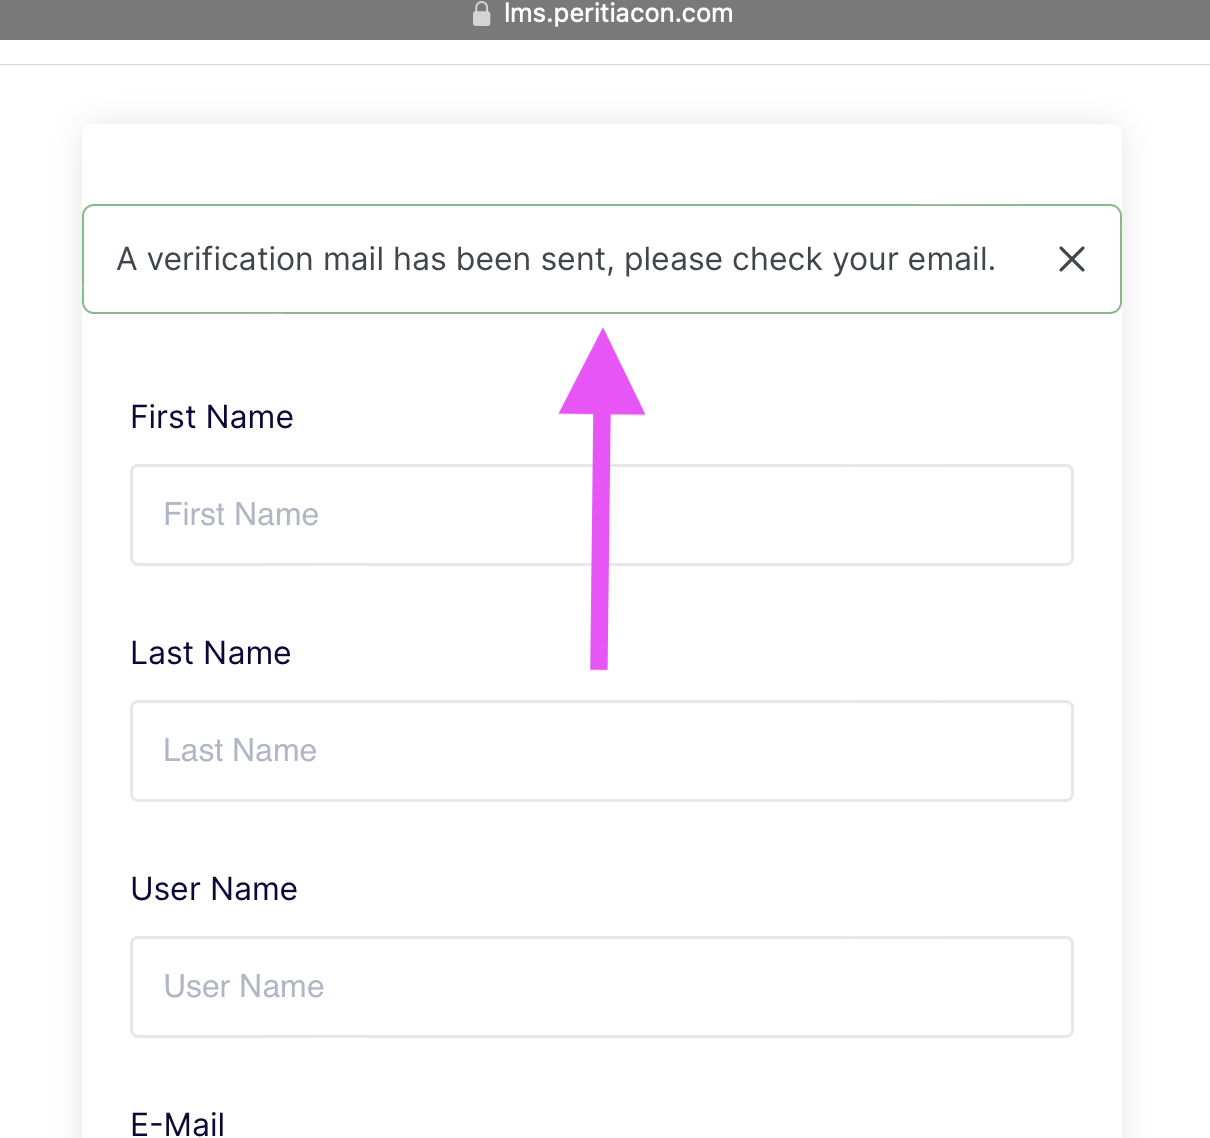
Task: Click the Last Name field label
Action: point(211,653)
